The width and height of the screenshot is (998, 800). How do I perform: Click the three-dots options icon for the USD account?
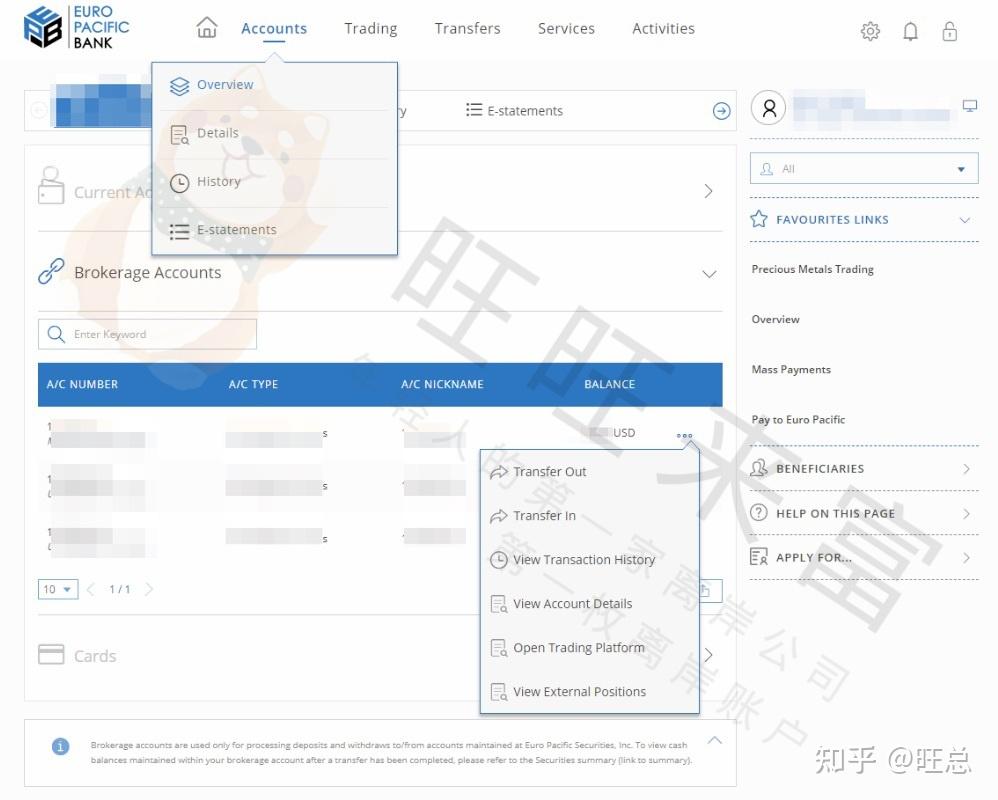click(684, 436)
